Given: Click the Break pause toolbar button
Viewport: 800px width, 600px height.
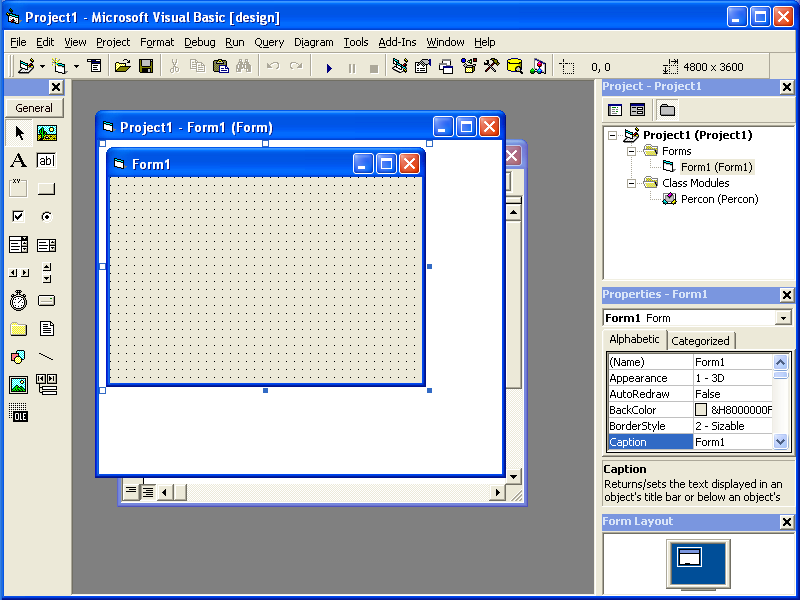Looking at the screenshot, I should (352, 67).
